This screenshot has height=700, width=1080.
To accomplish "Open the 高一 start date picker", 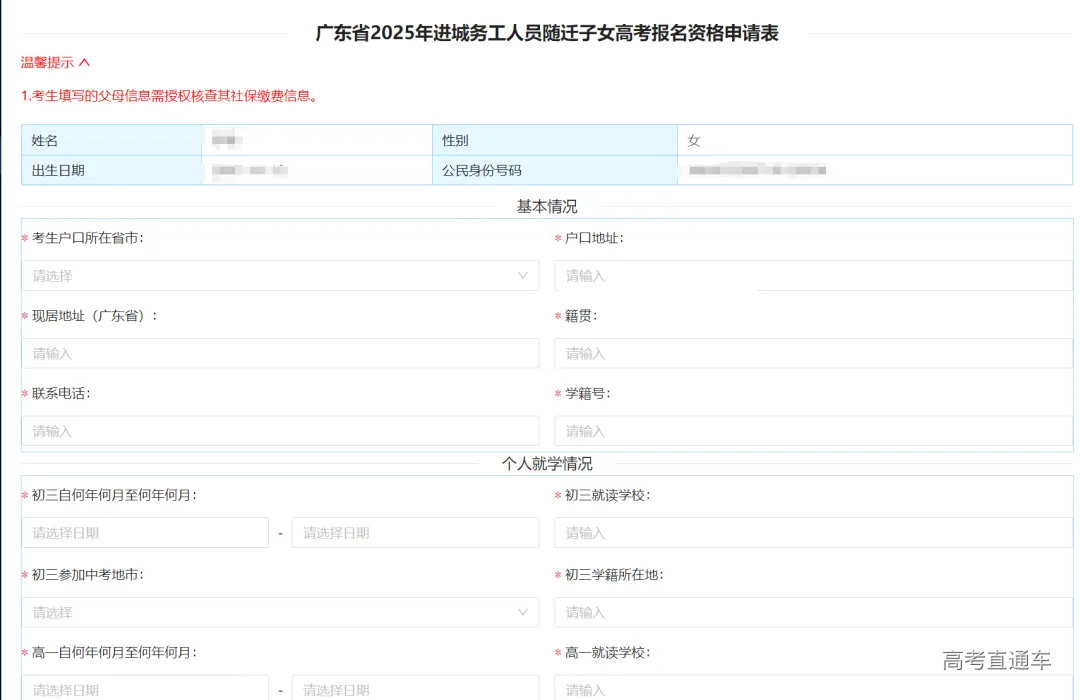I will (x=145, y=688).
